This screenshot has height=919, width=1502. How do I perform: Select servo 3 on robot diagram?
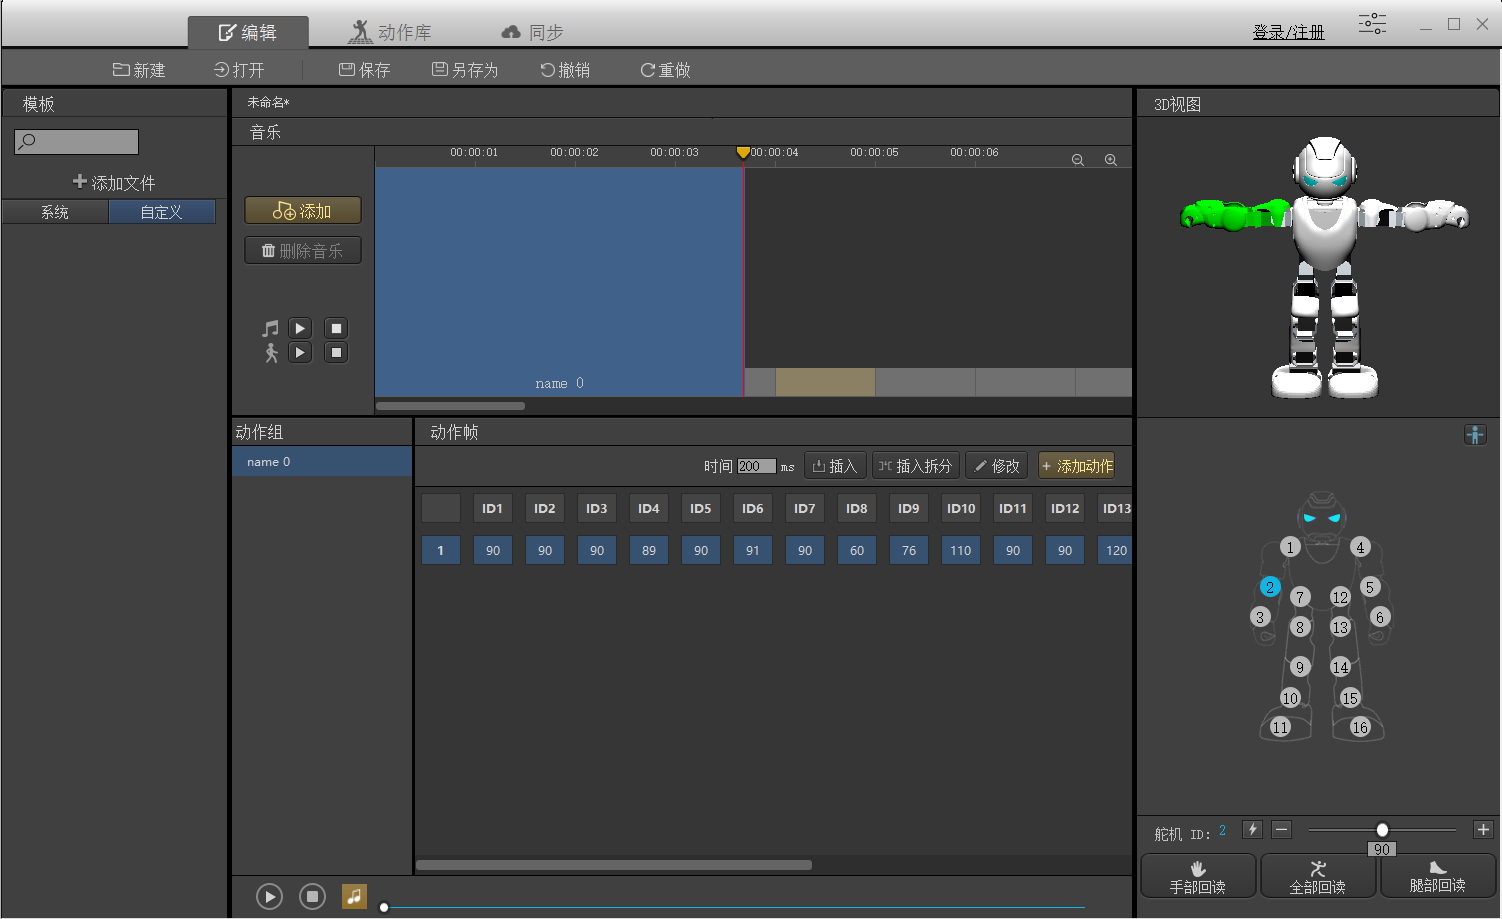pyautogui.click(x=1260, y=617)
